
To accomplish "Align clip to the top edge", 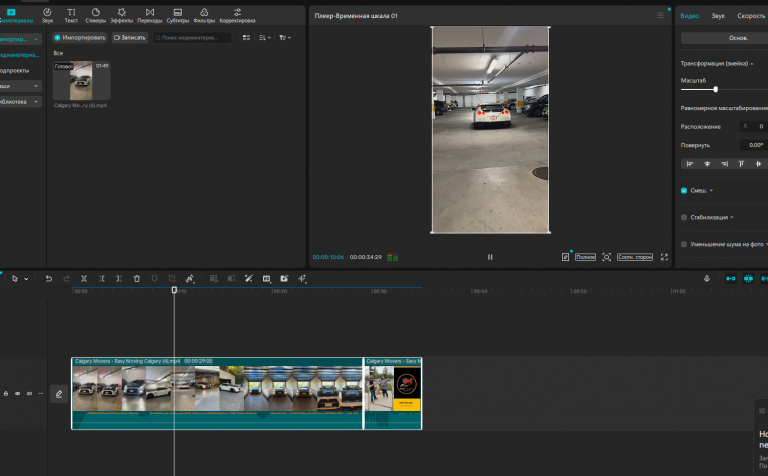I will [x=741, y=164].
